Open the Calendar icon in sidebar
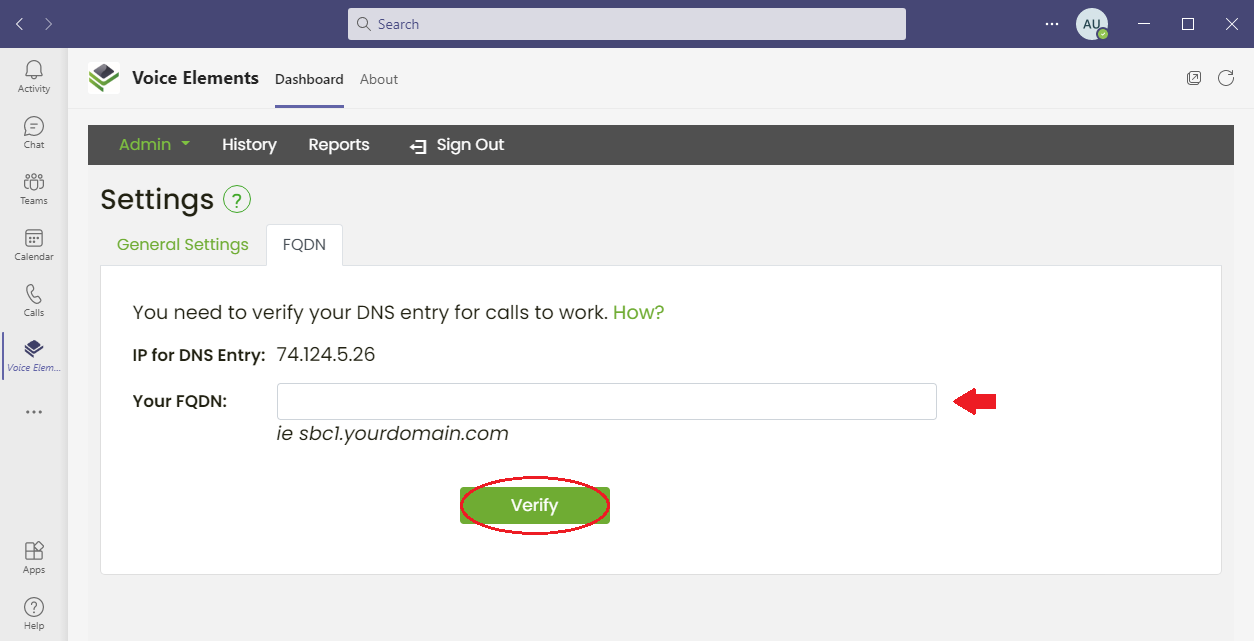 pos(34,238)
